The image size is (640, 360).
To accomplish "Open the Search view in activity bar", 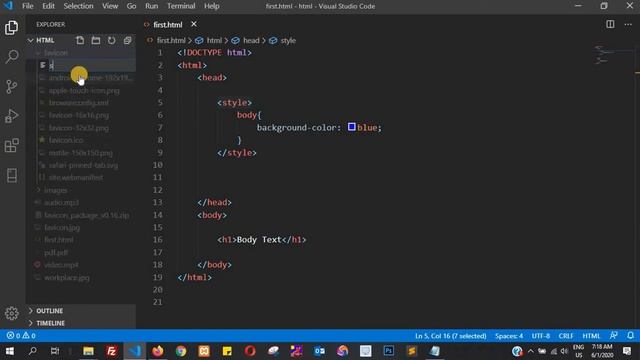I will tap(11, 57).
